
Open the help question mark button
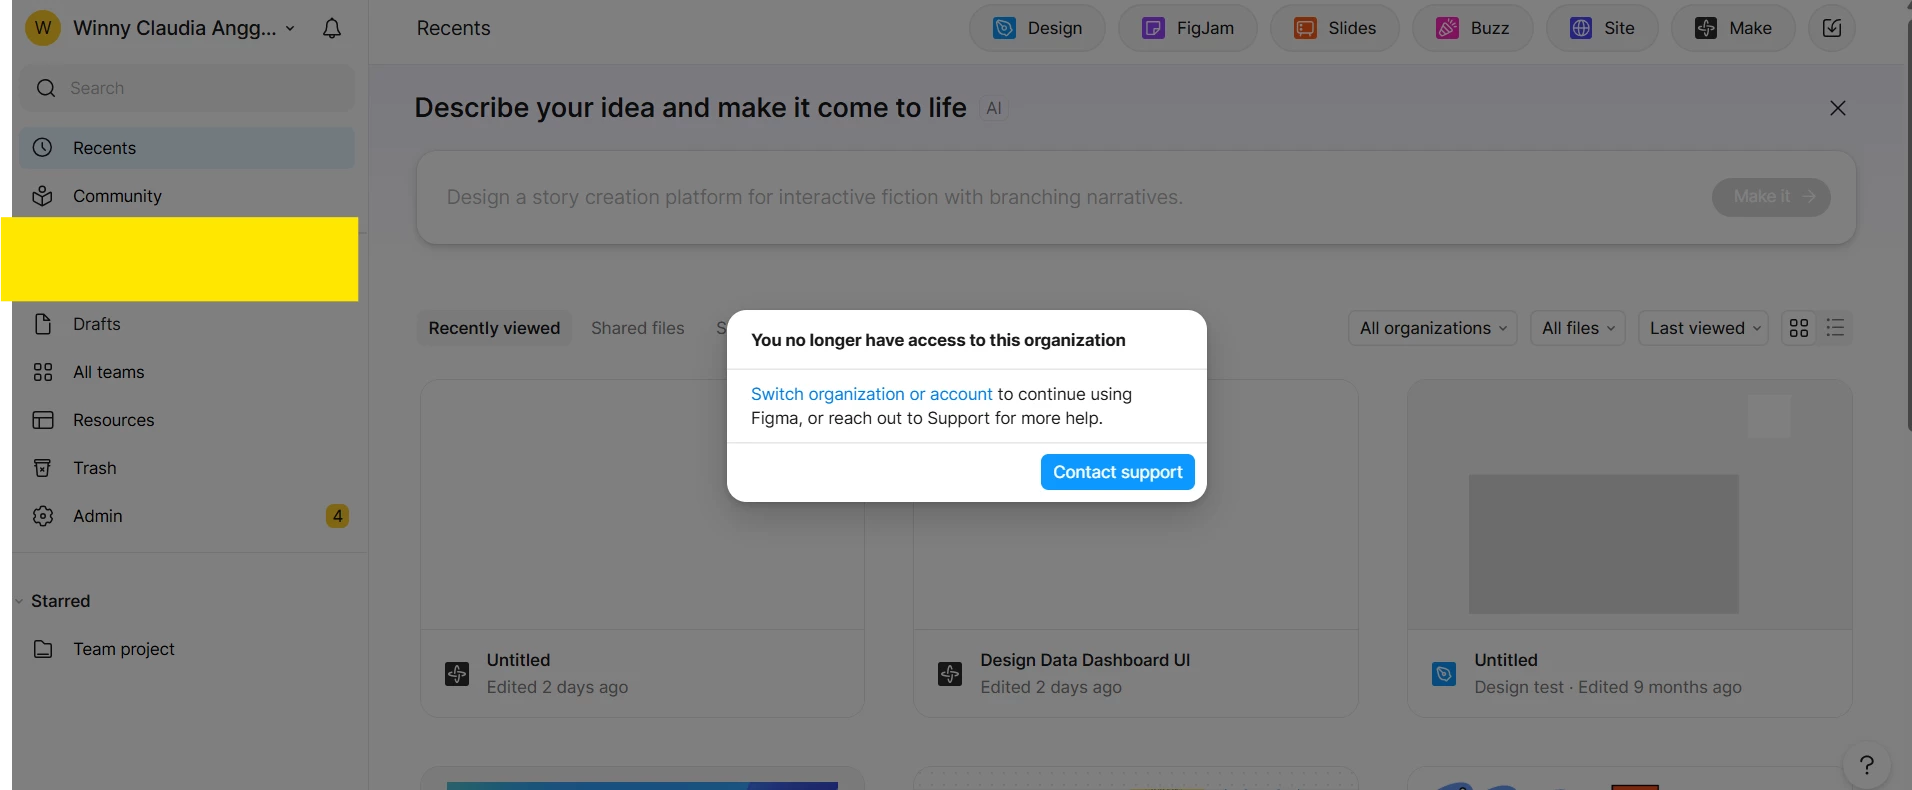click(1866, 765)
